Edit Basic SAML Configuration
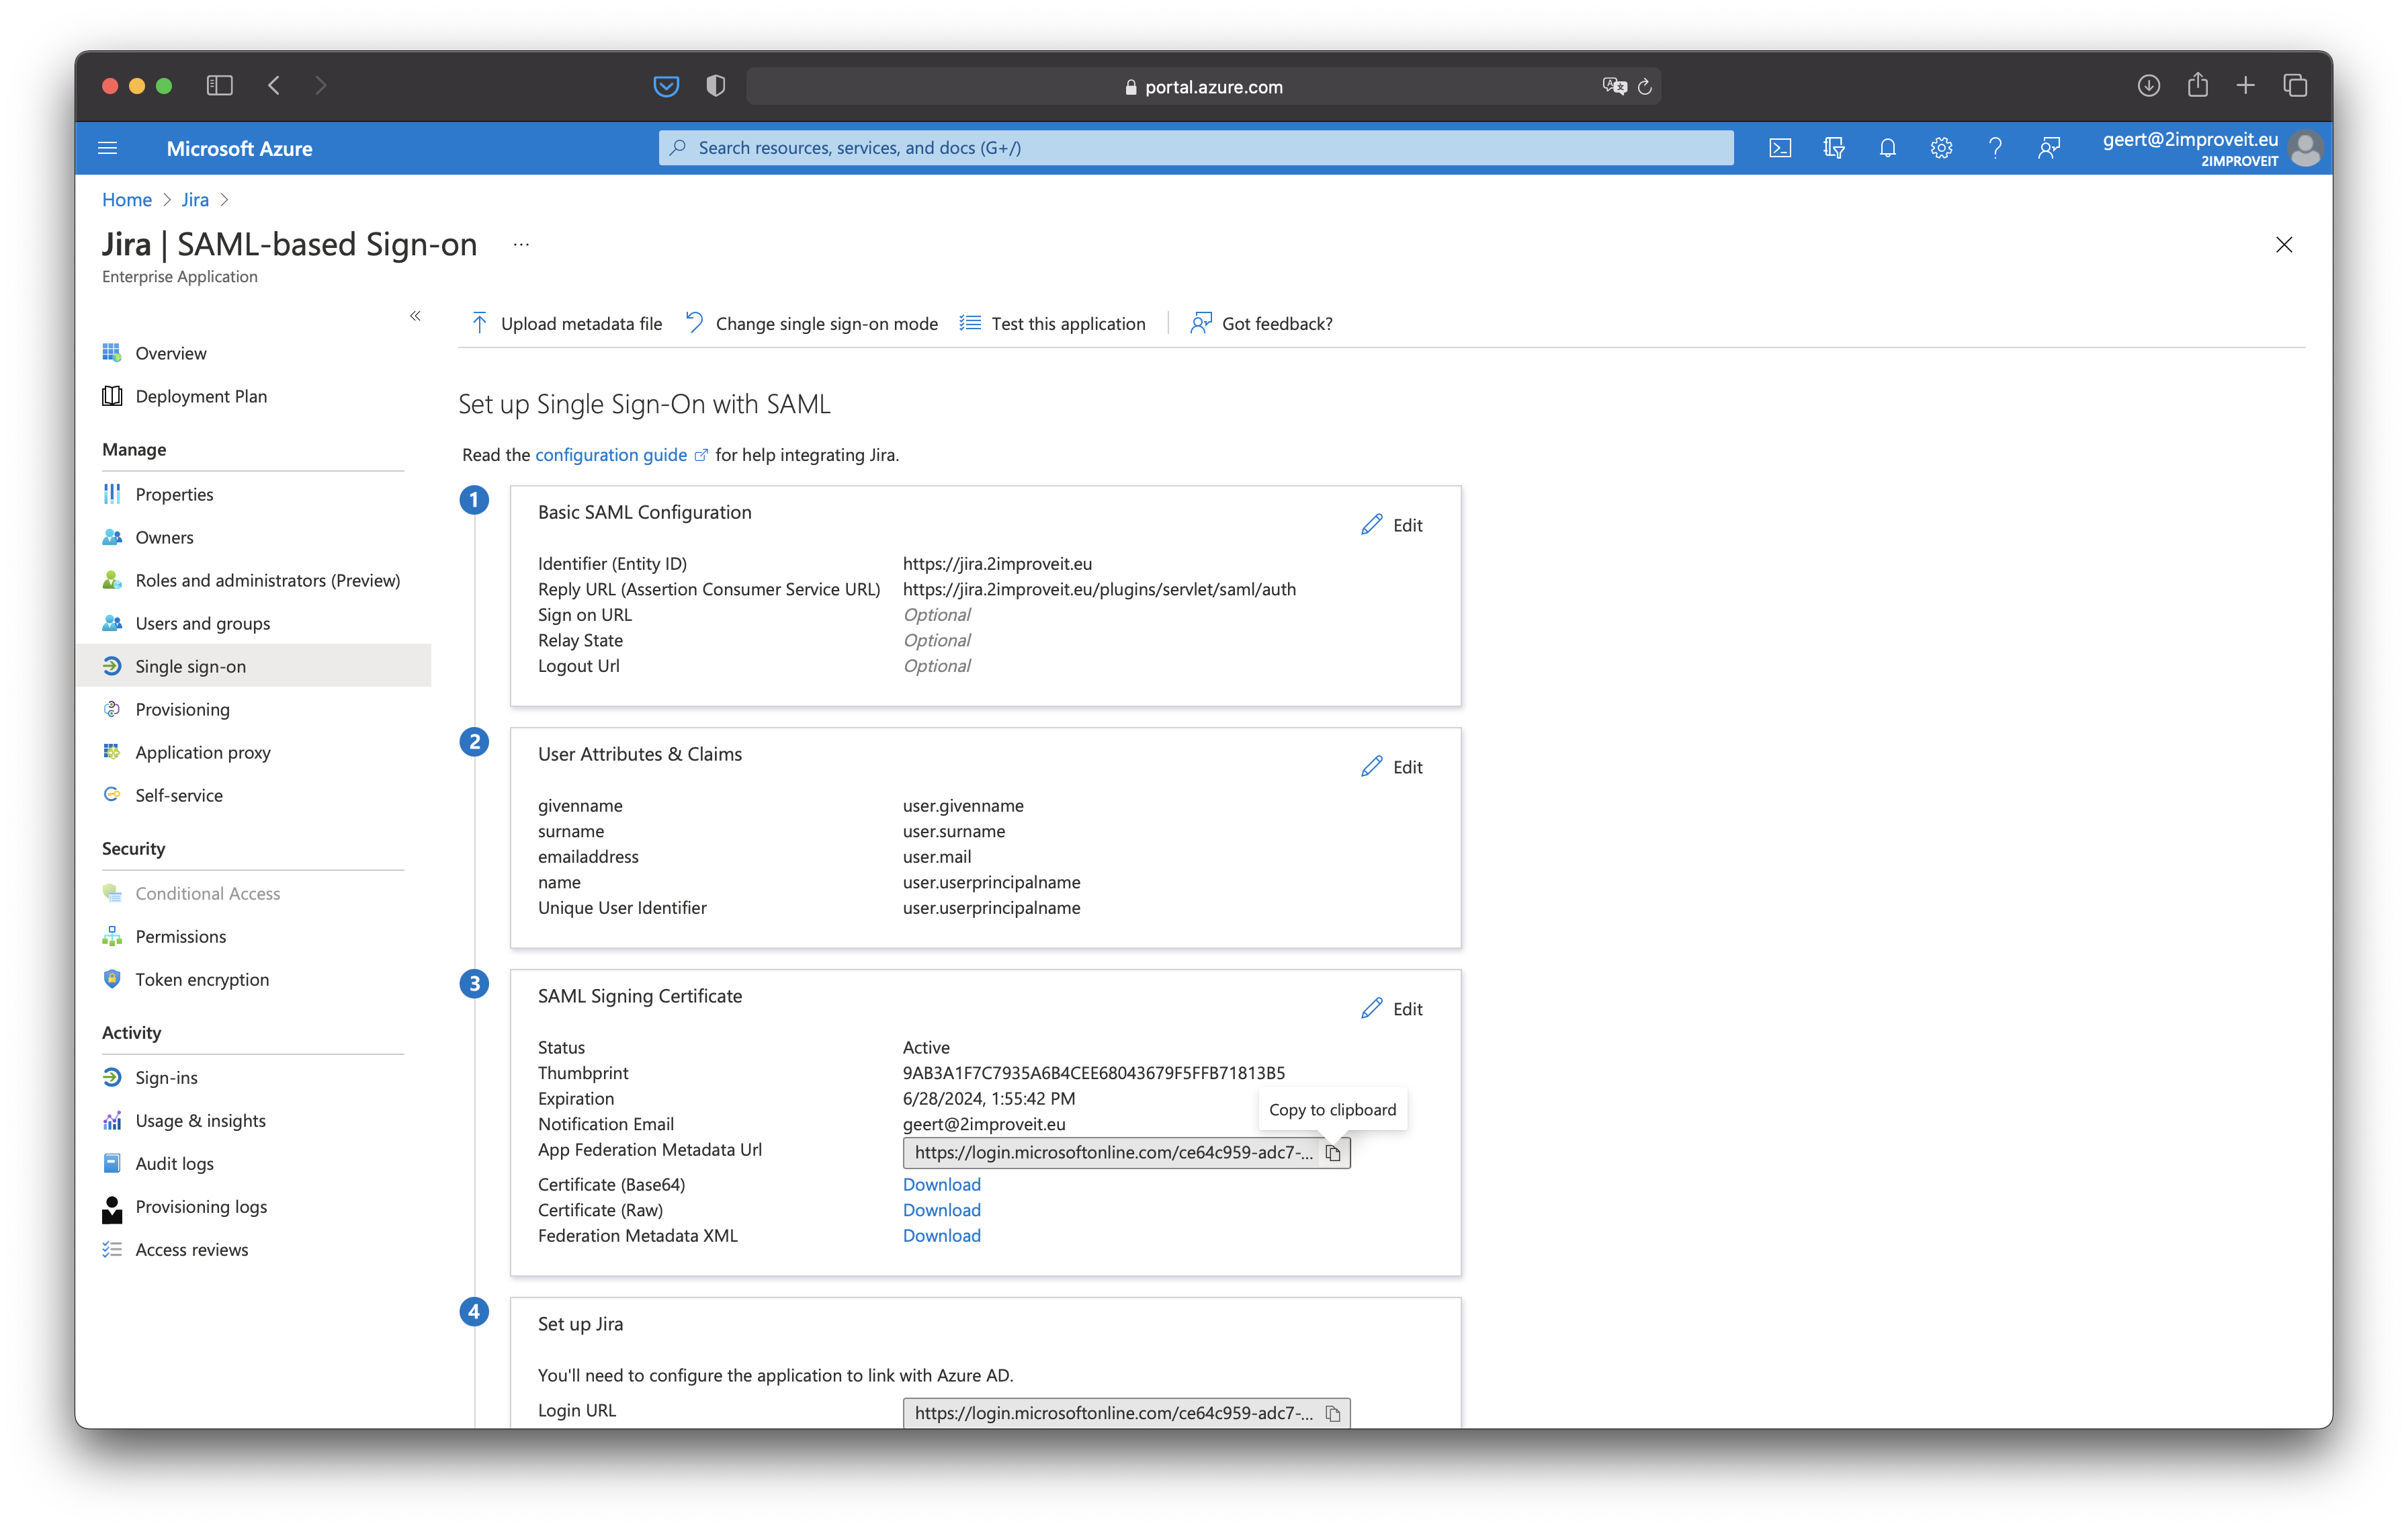This screenshot has height=1528, width=2408. point(1392,525)
